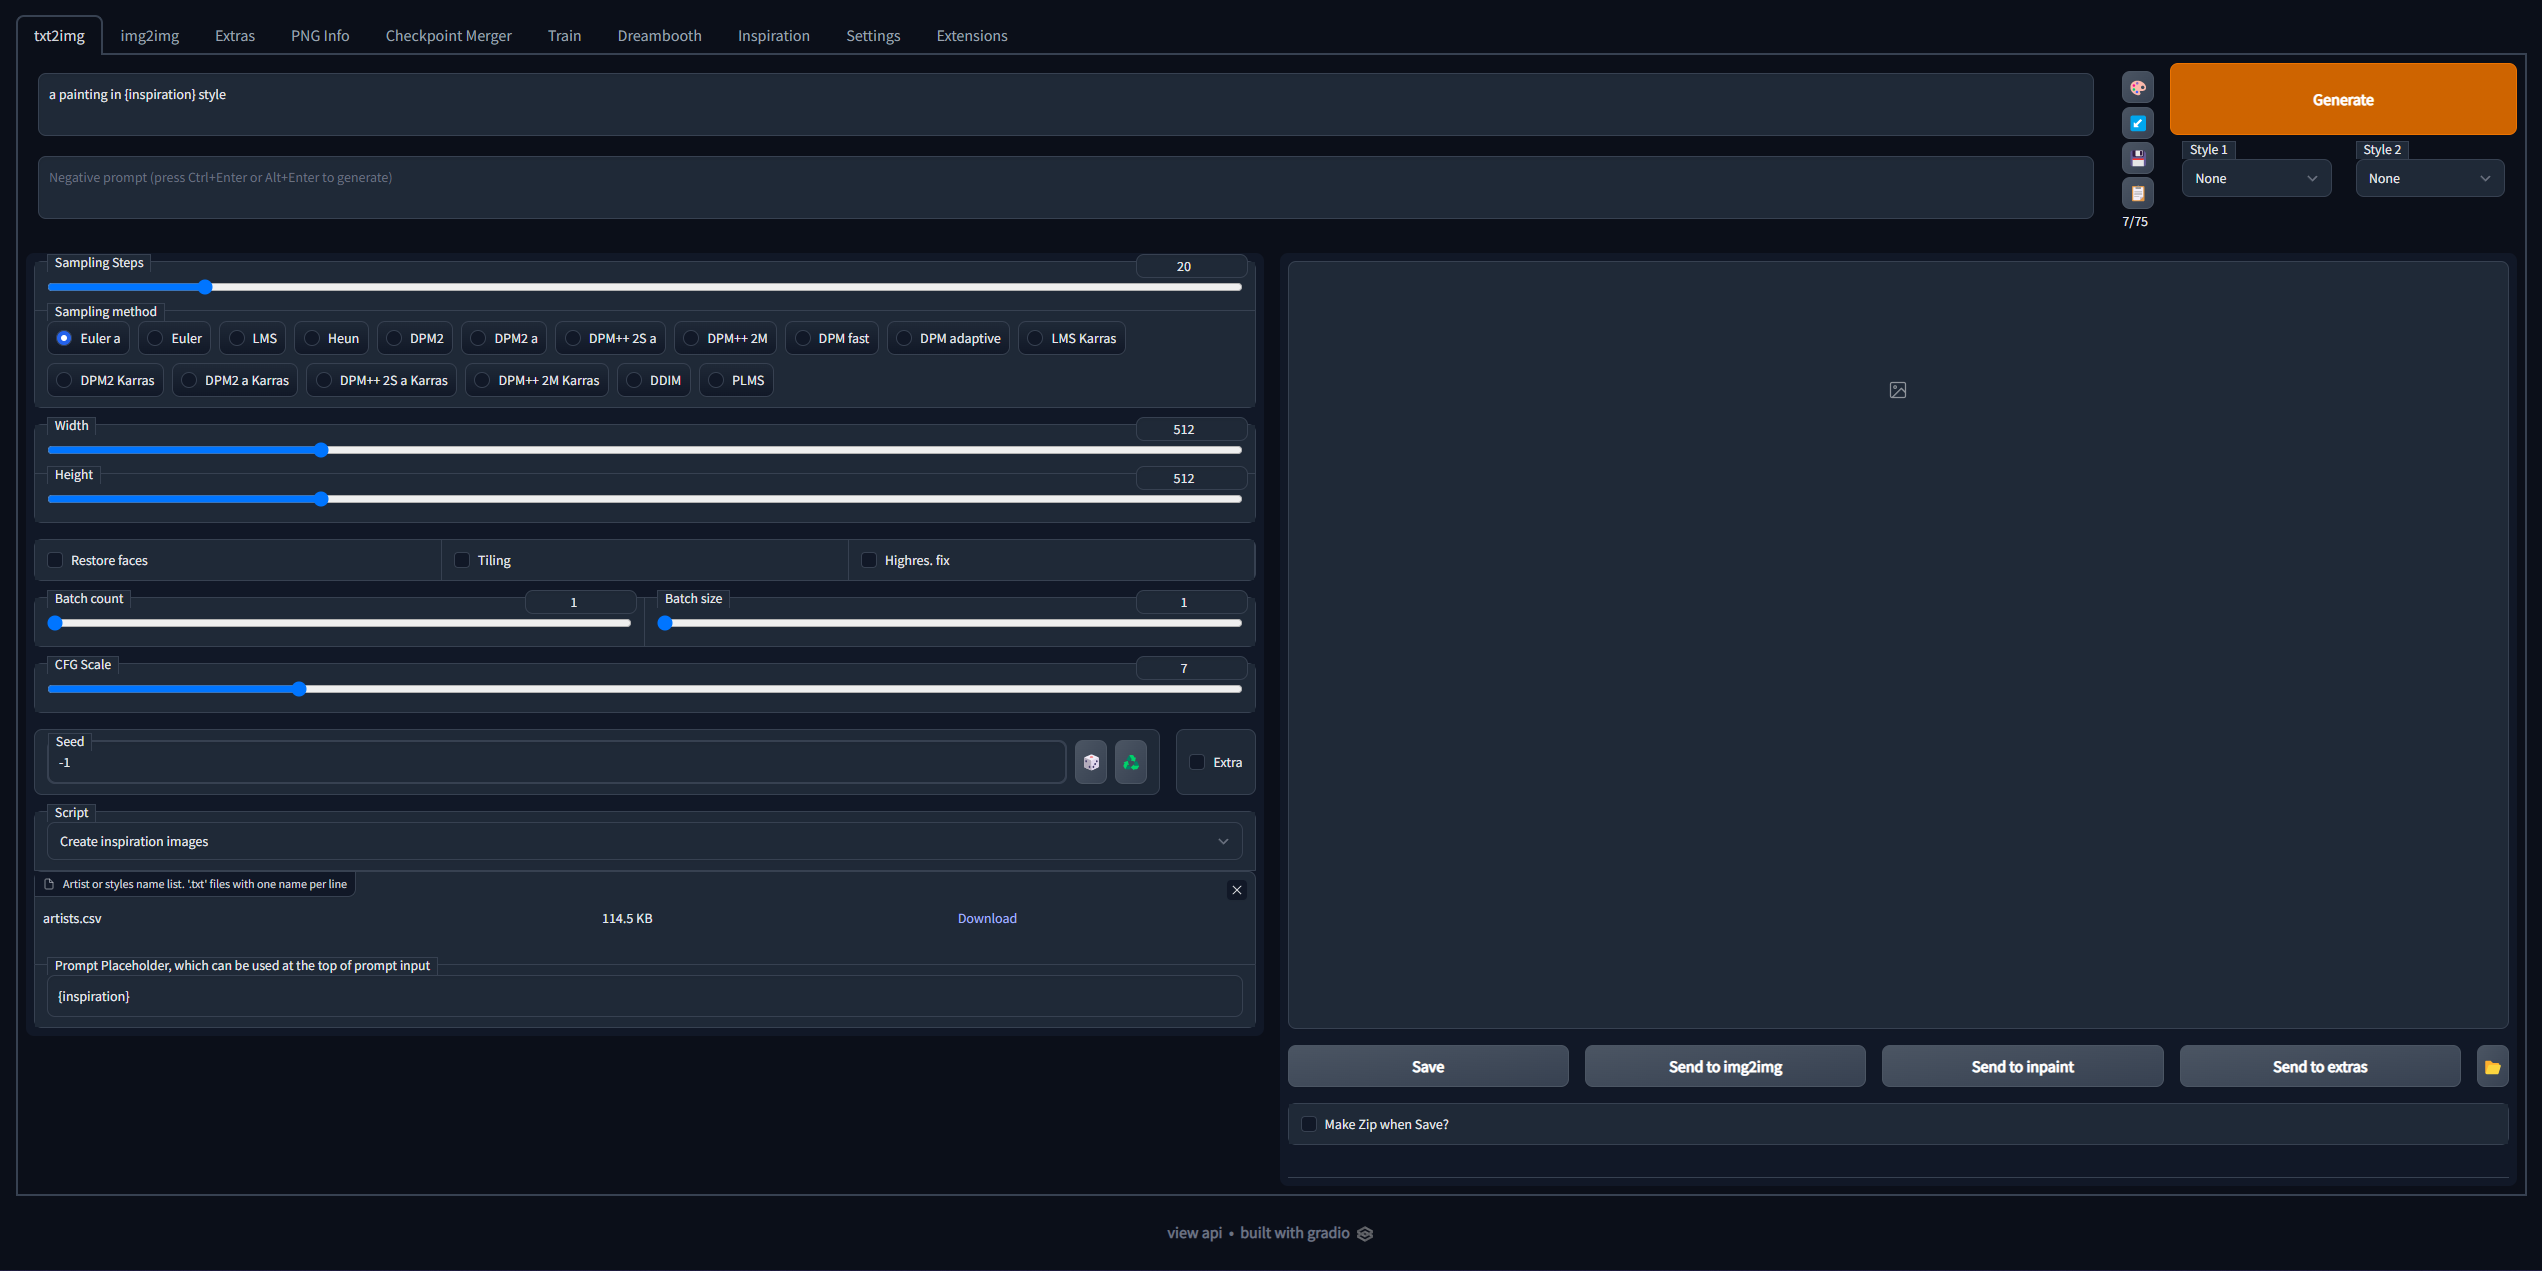
Task: Click the floppy disk save style icon
Action: click(2137, 158)
